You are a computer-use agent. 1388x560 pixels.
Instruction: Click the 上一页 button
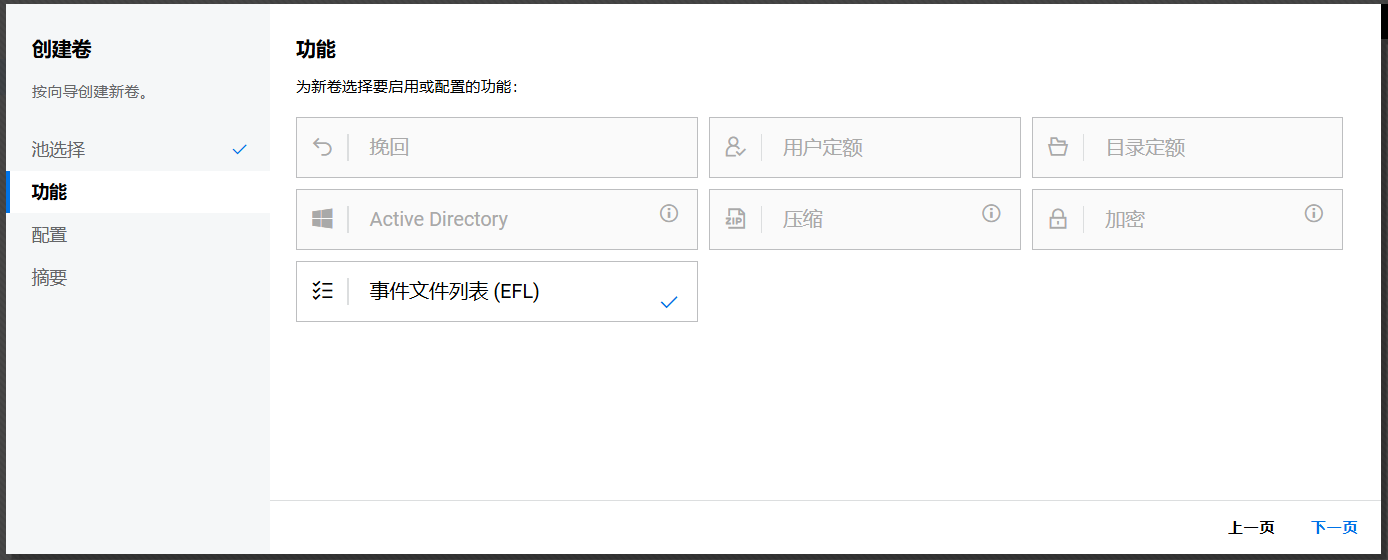pyautogui.click(x=1251, y=528)
